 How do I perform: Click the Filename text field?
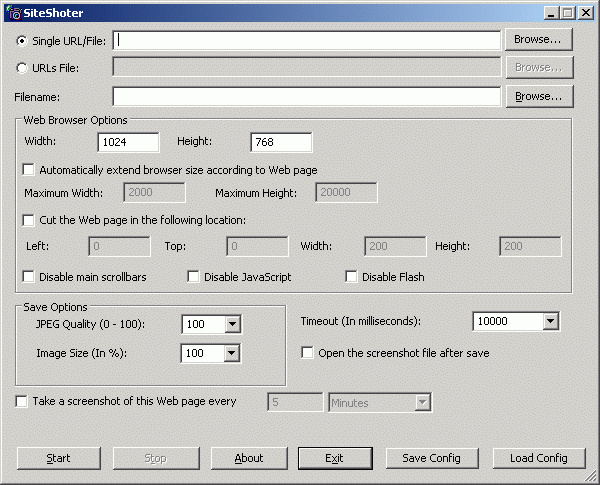coord(307,96)
